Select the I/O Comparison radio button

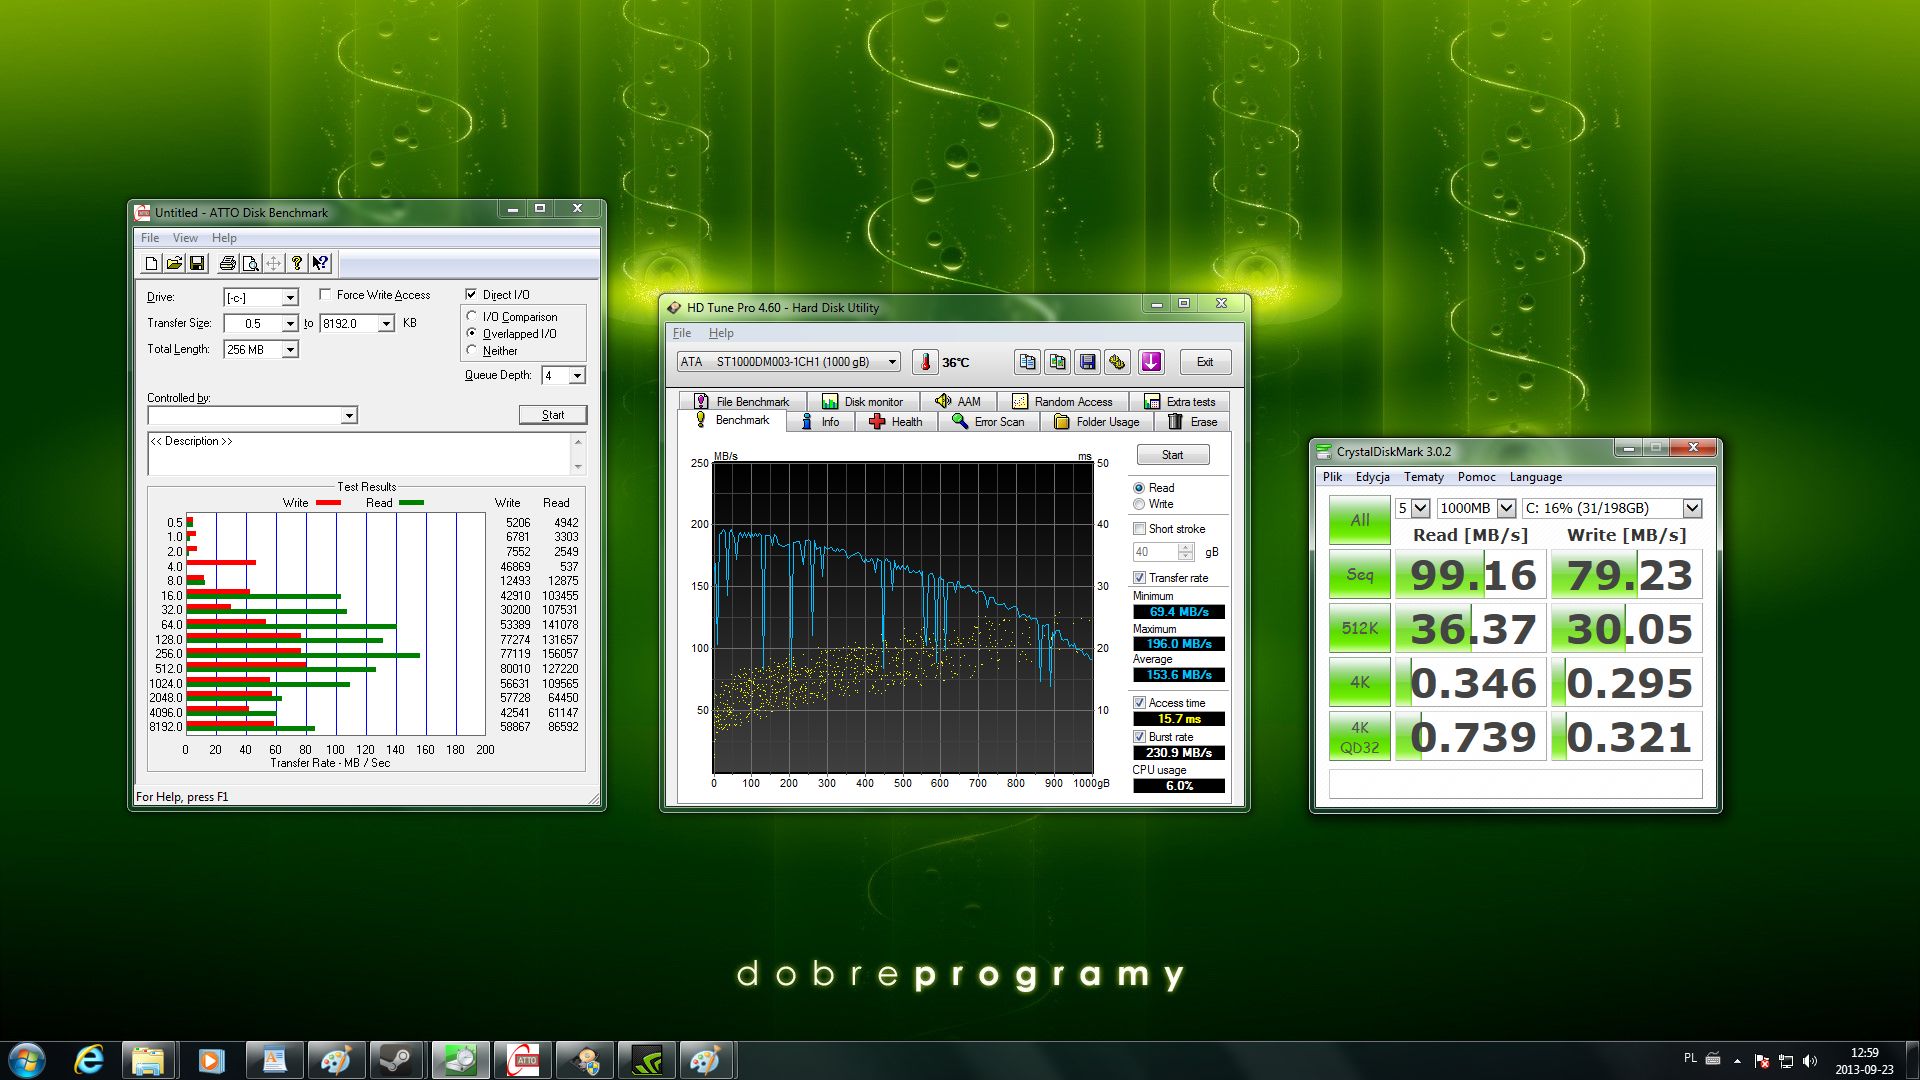coord(472,317)
